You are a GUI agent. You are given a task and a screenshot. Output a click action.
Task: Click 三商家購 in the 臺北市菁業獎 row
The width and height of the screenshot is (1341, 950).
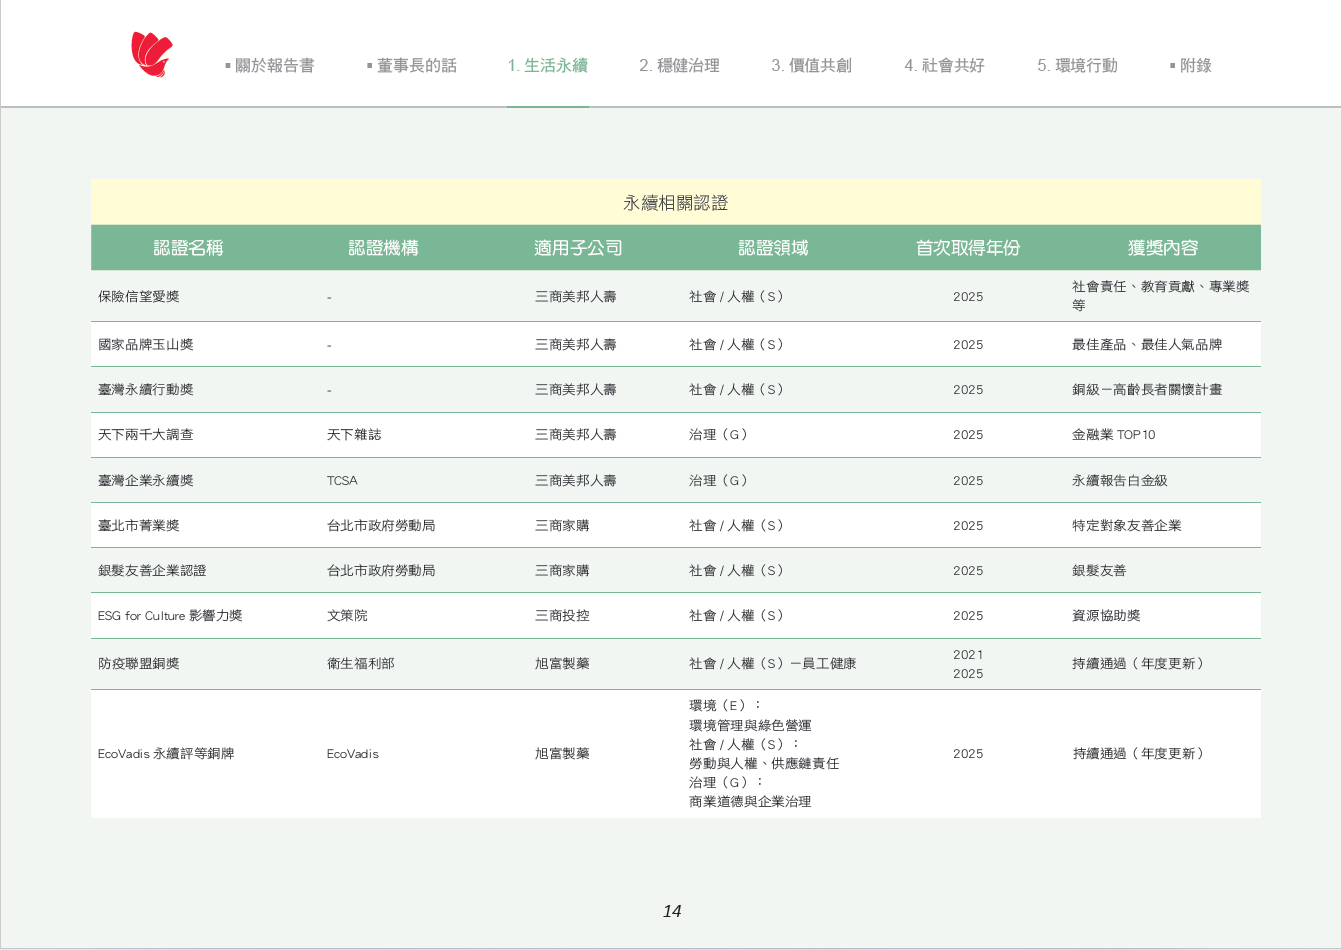coord(562,526)
